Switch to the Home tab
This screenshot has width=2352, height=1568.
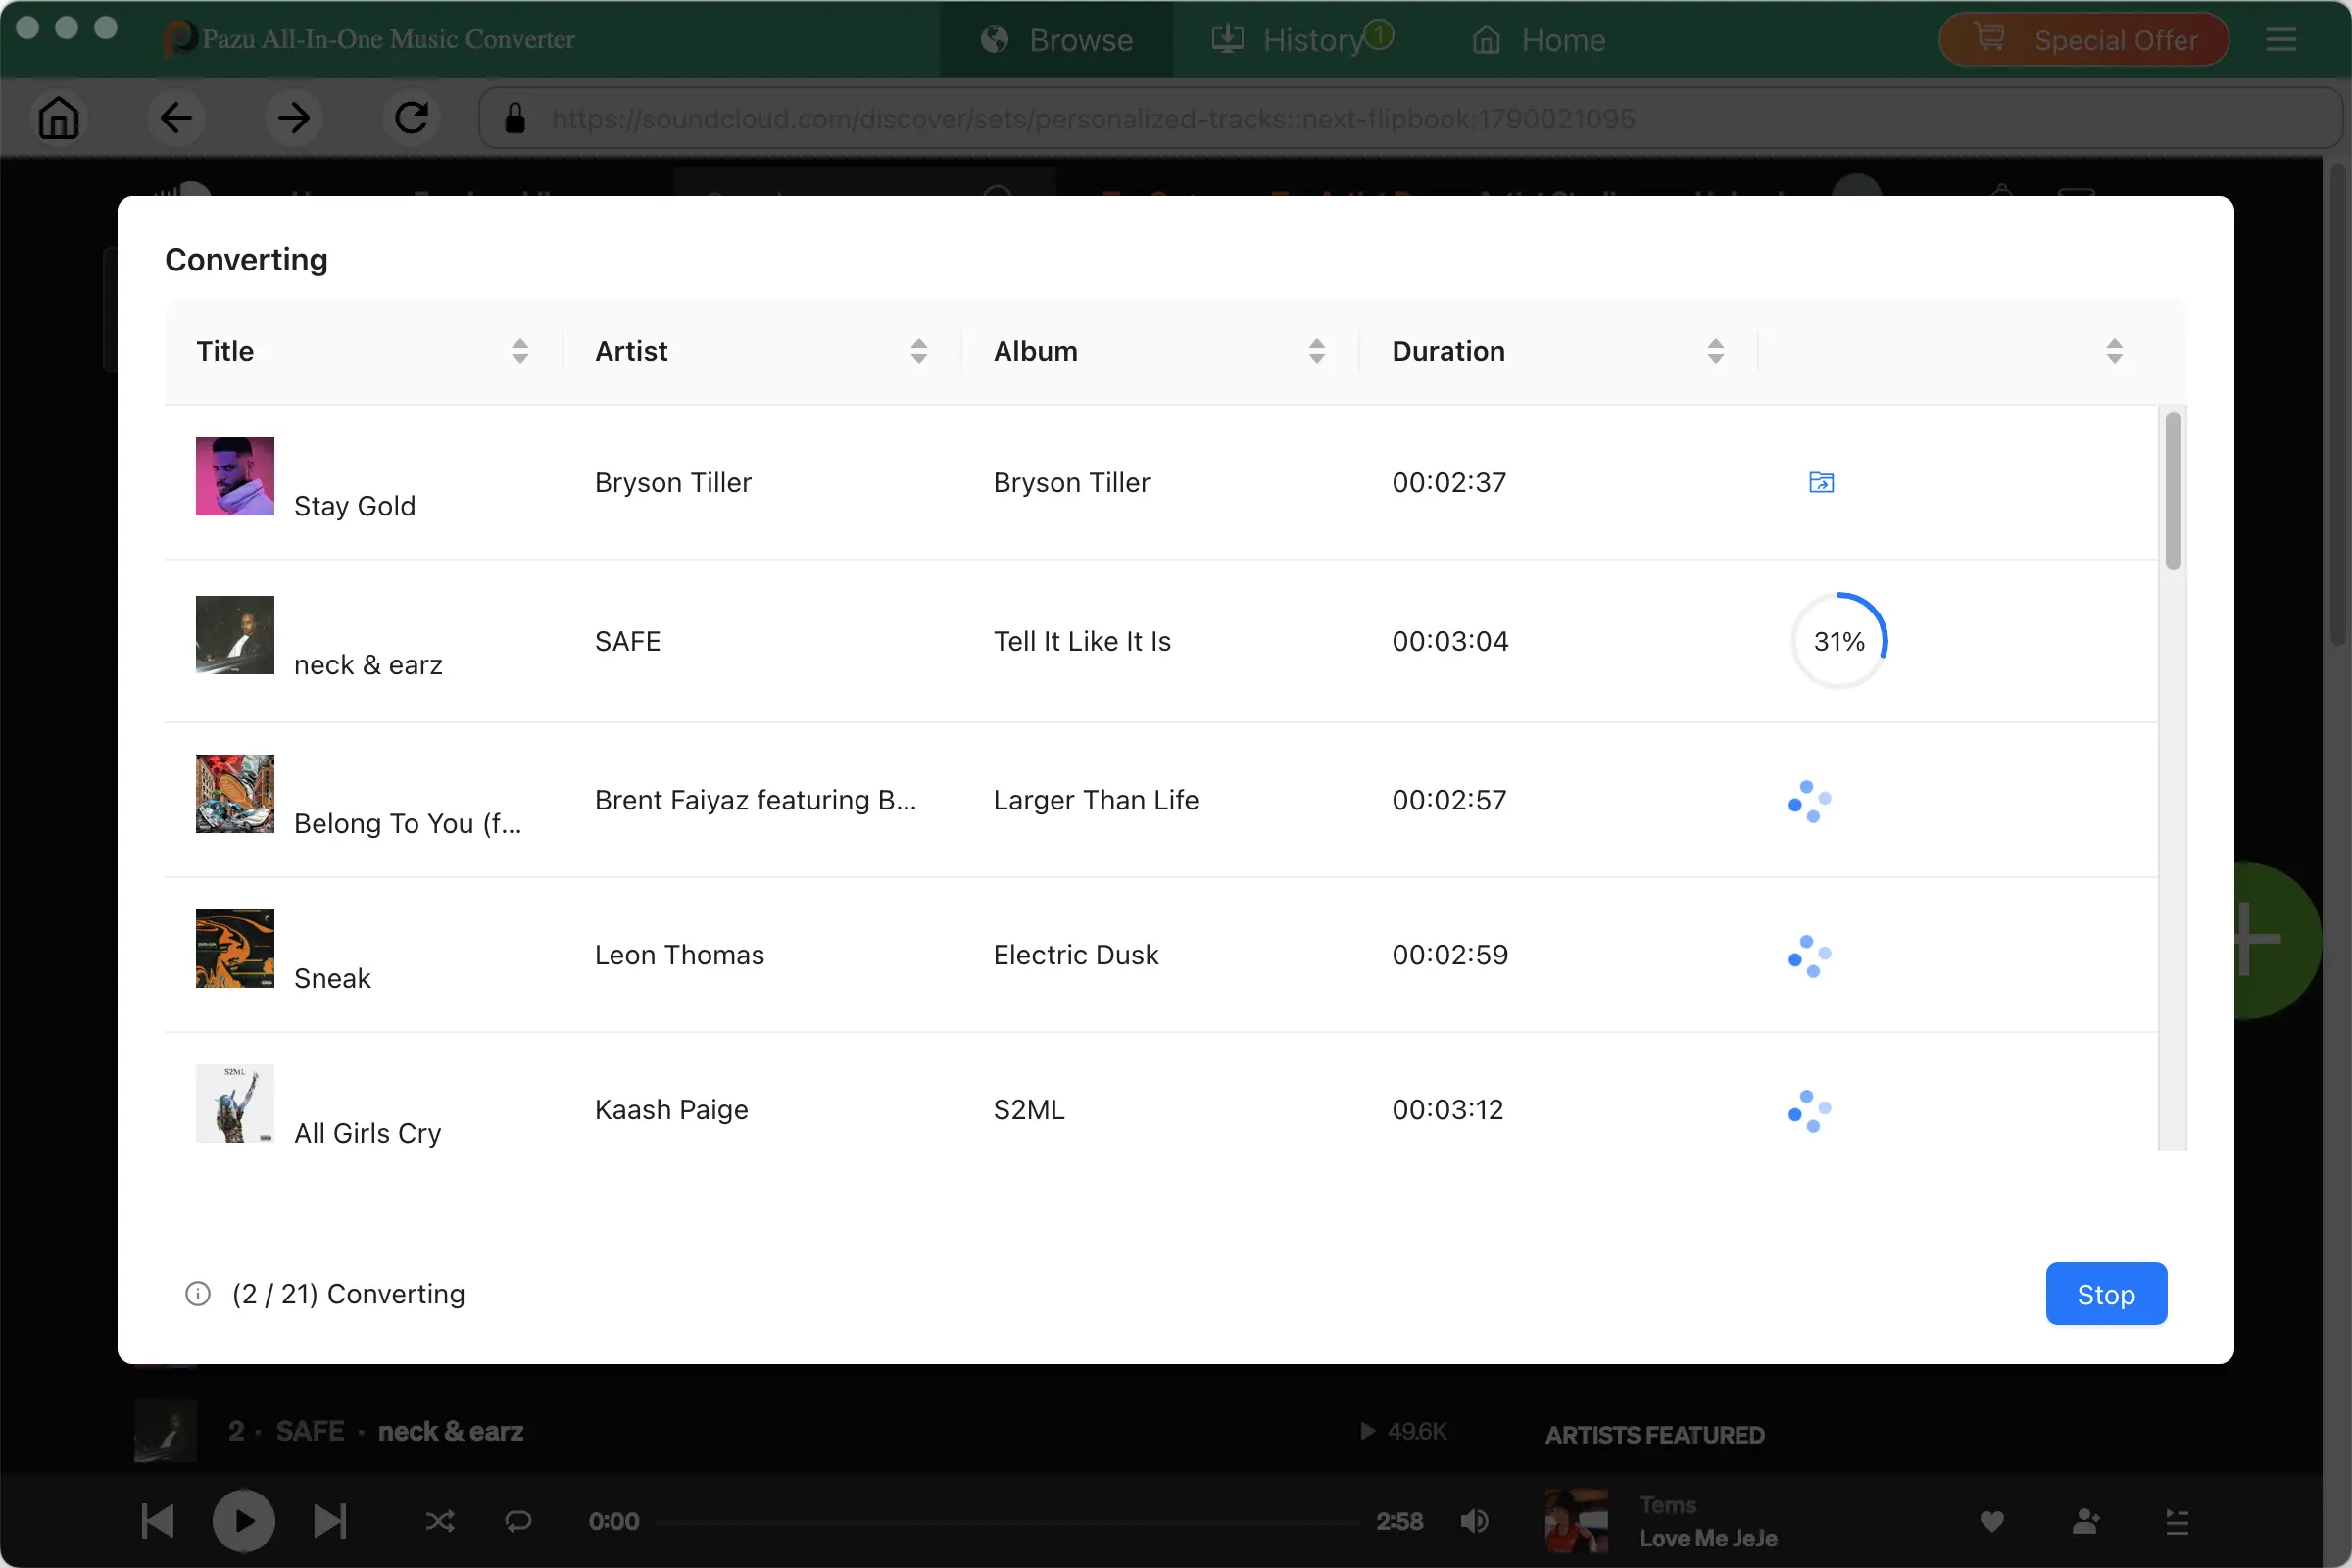click(1539, 40)
